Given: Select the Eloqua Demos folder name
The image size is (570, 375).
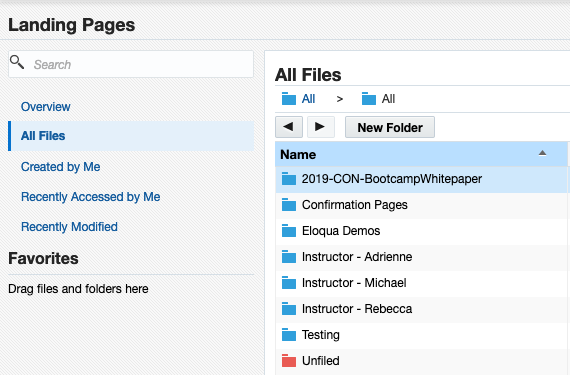Looking at the screenshot, I should [x=341, y=231].
